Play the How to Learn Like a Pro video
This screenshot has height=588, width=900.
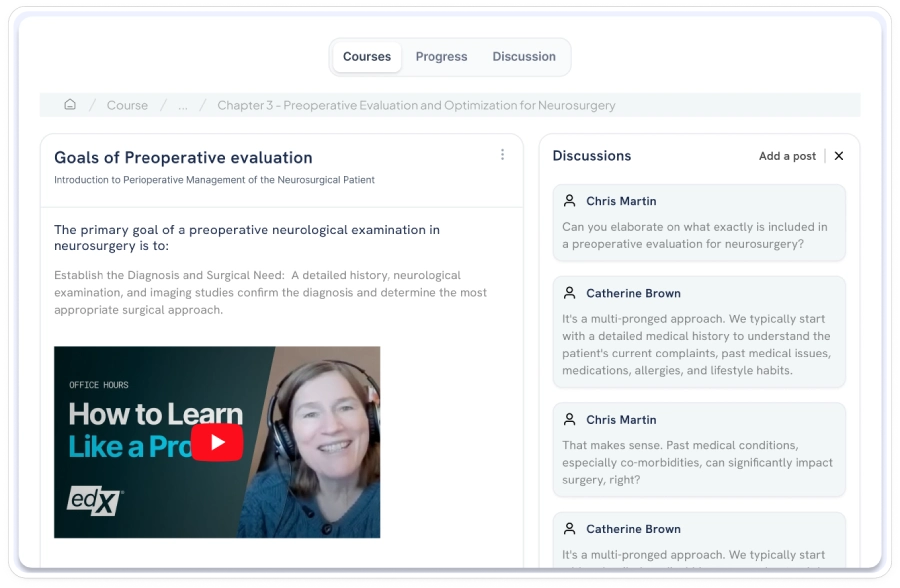click(x=217, y=442)
